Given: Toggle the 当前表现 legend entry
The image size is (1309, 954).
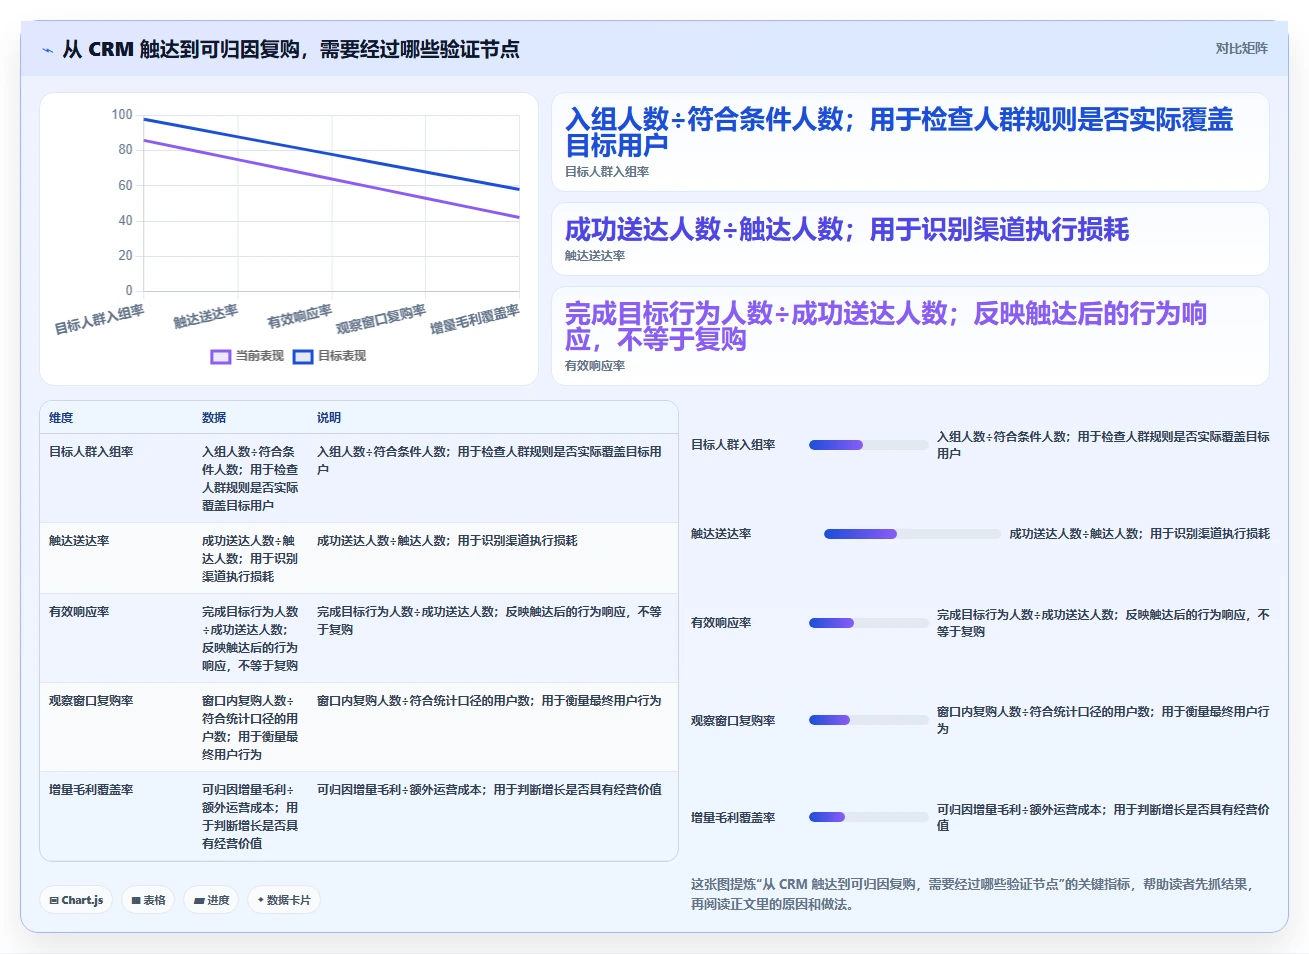Looking at the screenshot, I should [247, 356].
